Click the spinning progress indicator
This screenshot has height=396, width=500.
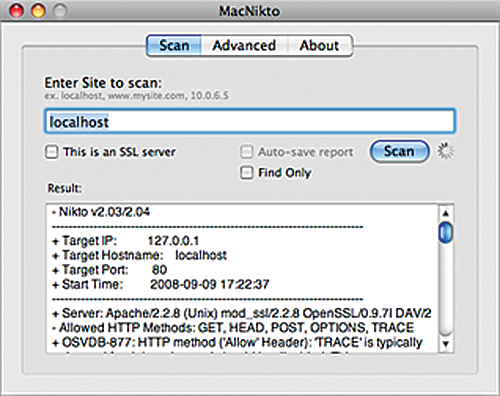[x=446, y=151]
